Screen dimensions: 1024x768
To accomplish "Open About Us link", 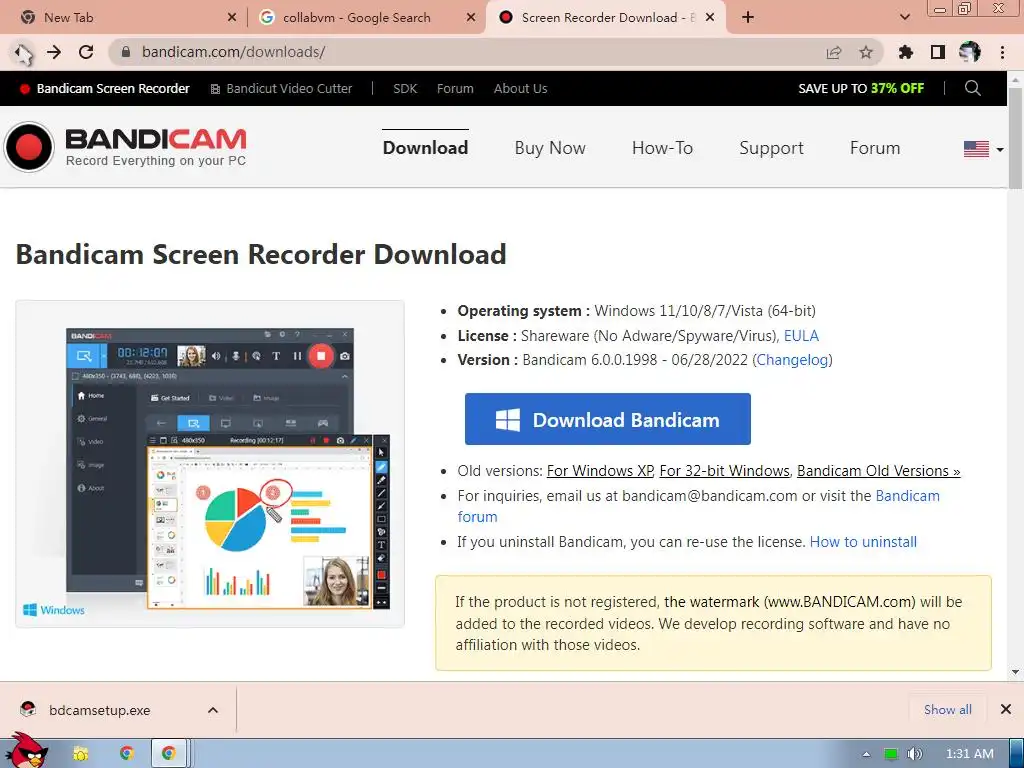I will click(520, 89).
